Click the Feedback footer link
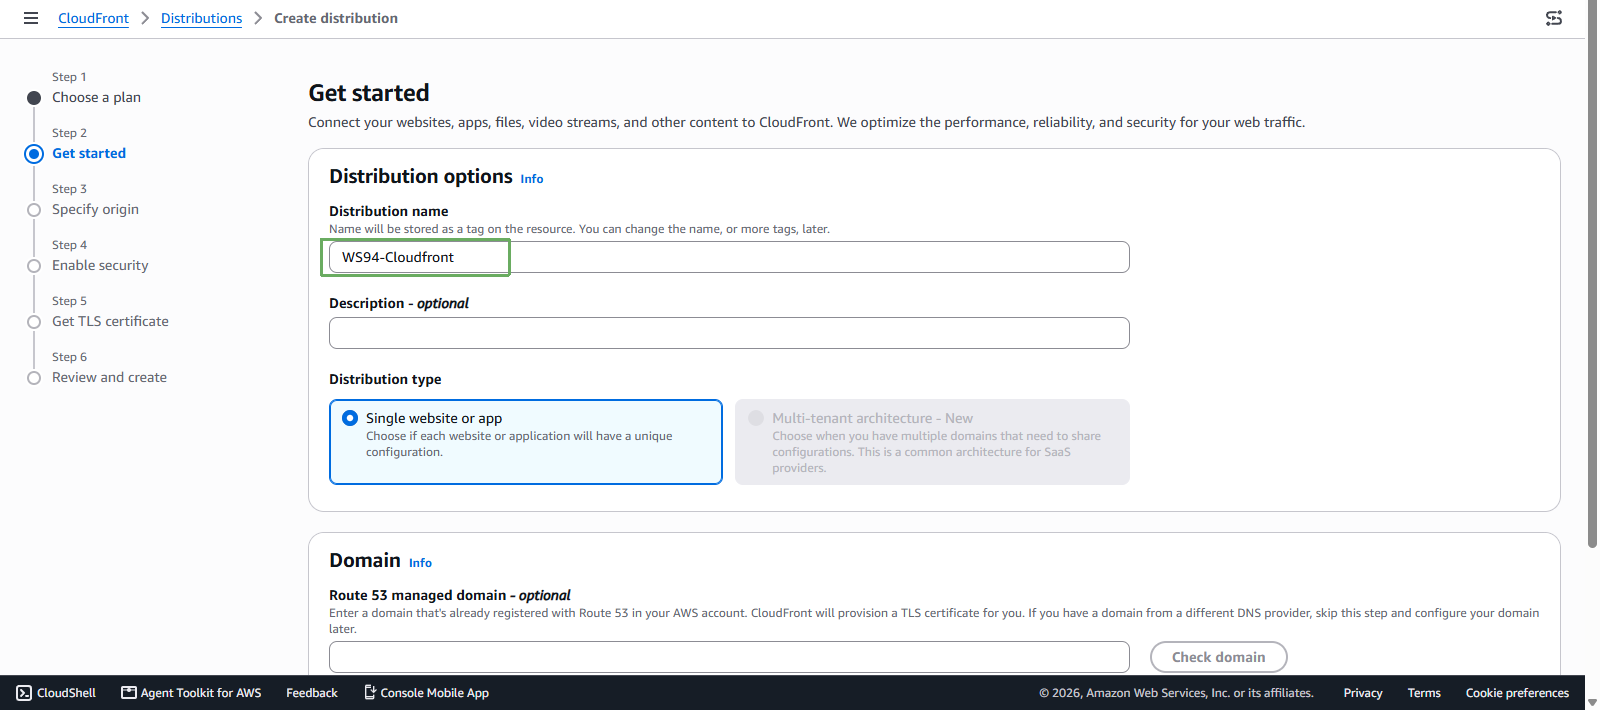Image resolution: width=1600 pixels, height=710 pixels. [312, 693]
